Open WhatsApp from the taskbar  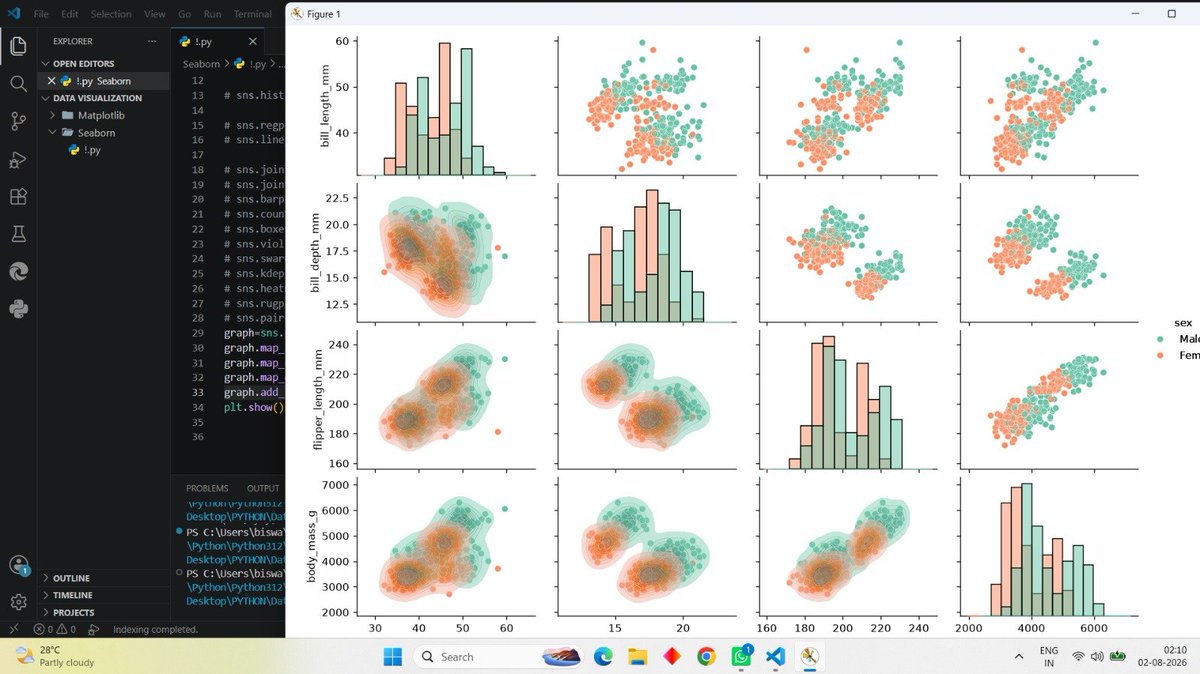[741, 656]
